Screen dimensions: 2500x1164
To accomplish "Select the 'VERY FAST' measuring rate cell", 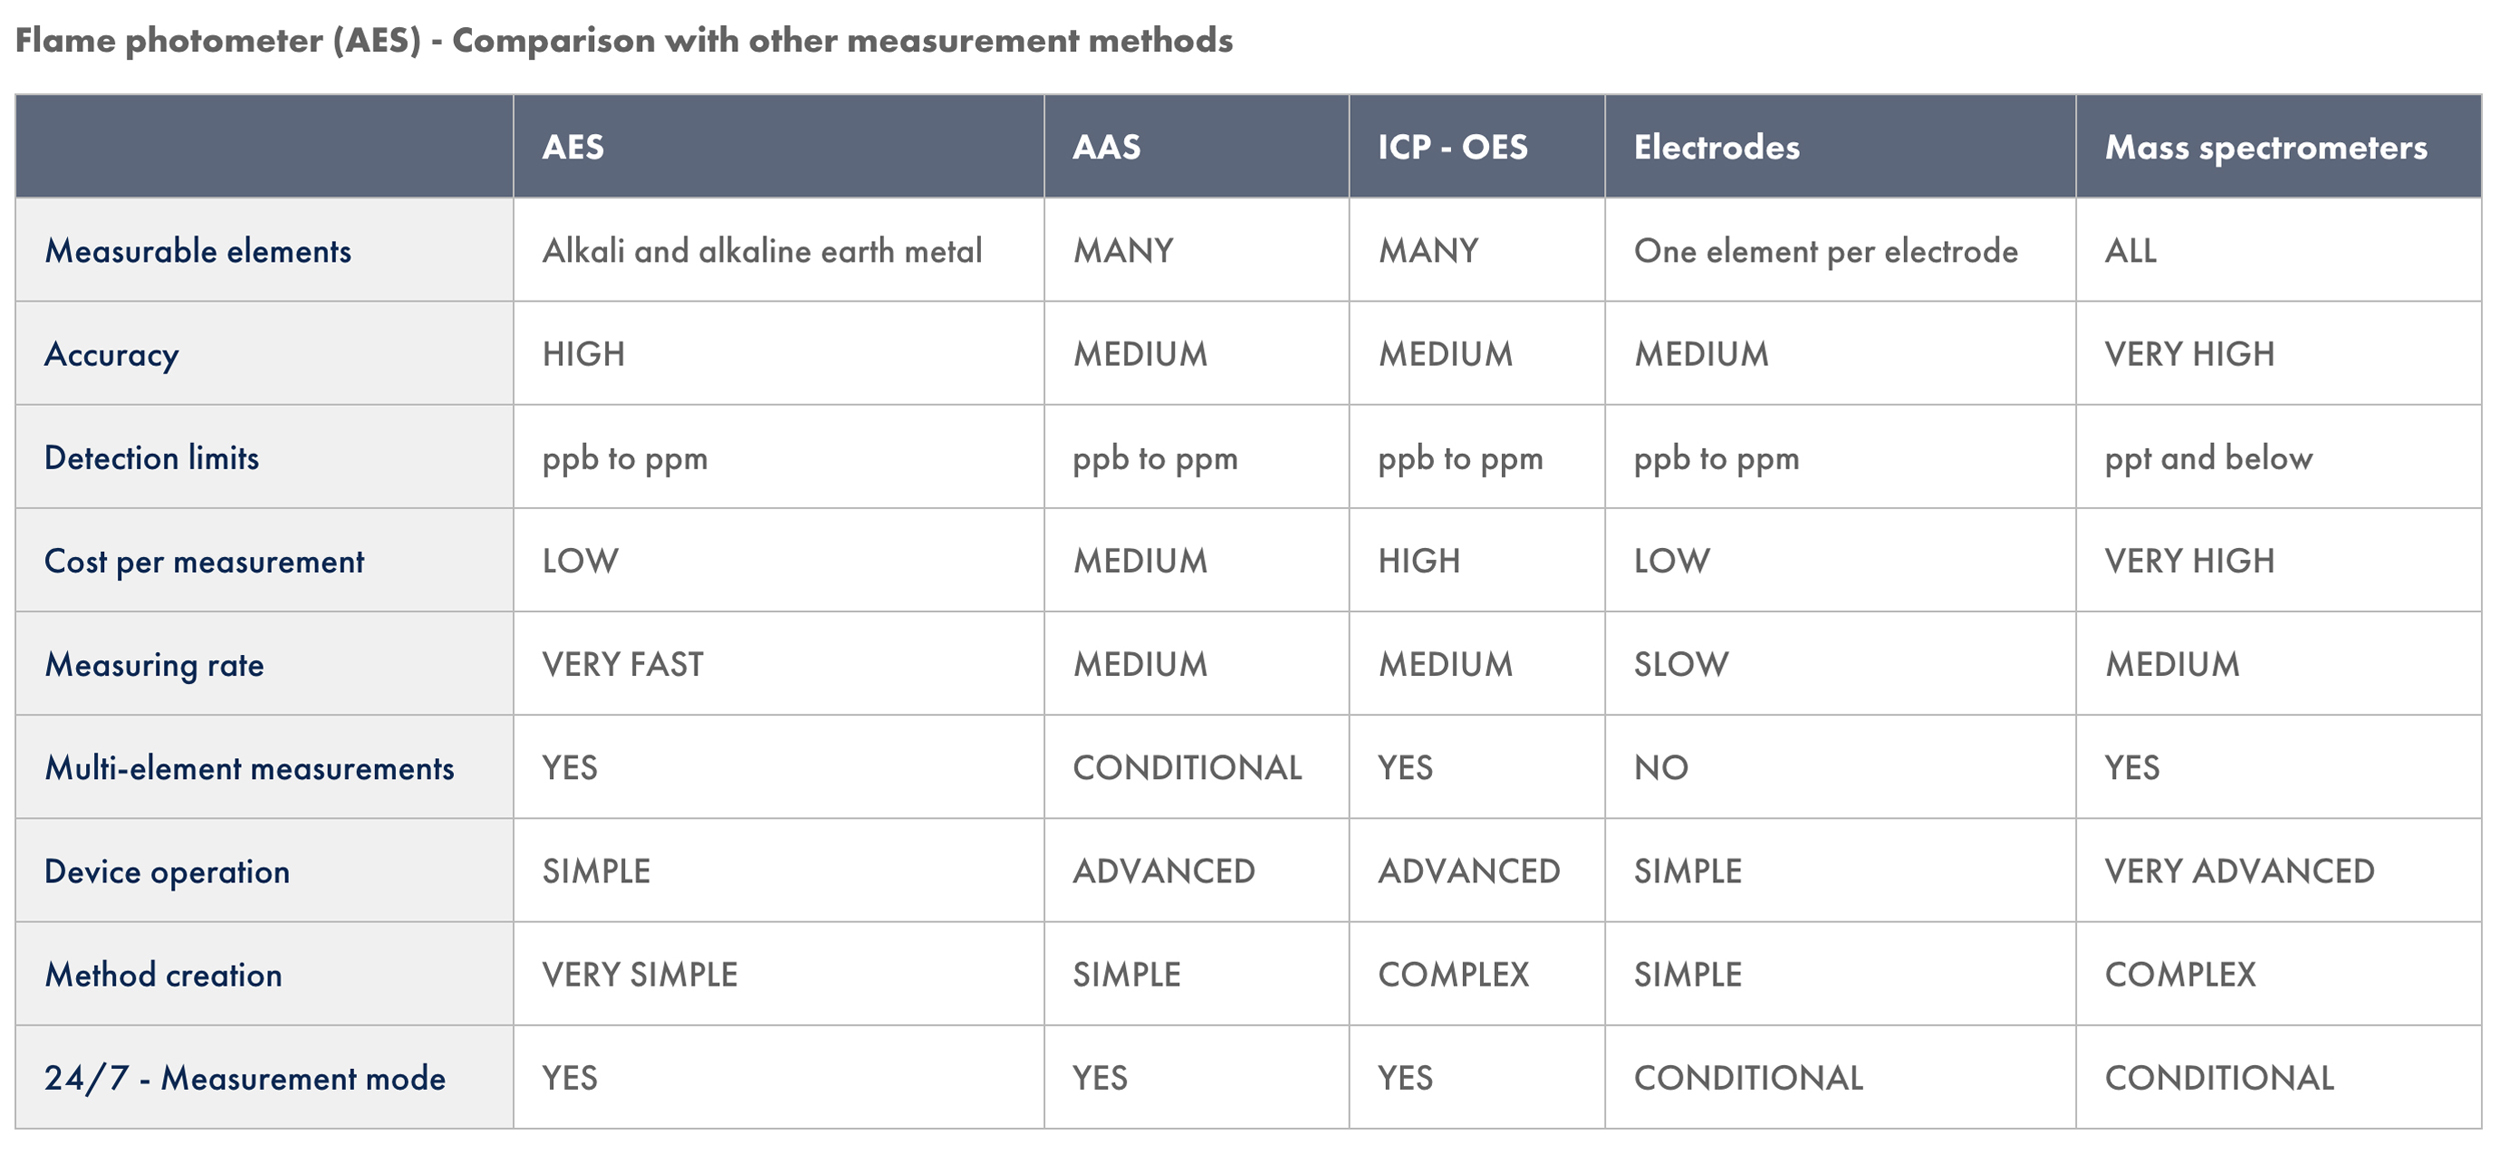I will (623, 664).
